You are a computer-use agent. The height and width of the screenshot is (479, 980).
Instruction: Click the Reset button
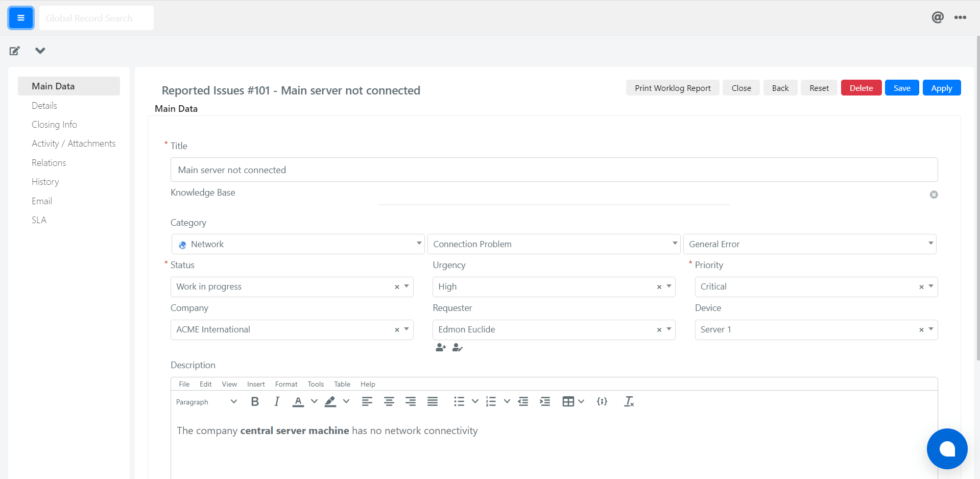tap(819, 88)
